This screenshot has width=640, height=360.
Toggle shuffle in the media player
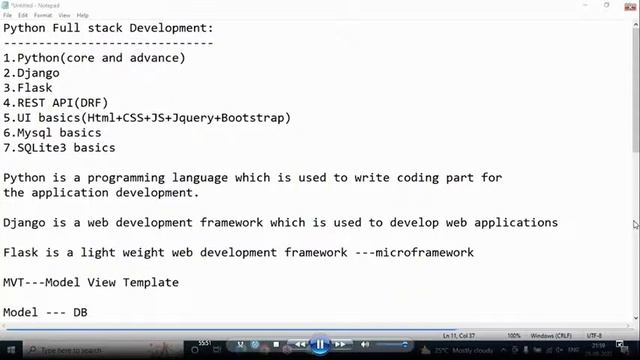pyautogui.click(x=241, y=345)
